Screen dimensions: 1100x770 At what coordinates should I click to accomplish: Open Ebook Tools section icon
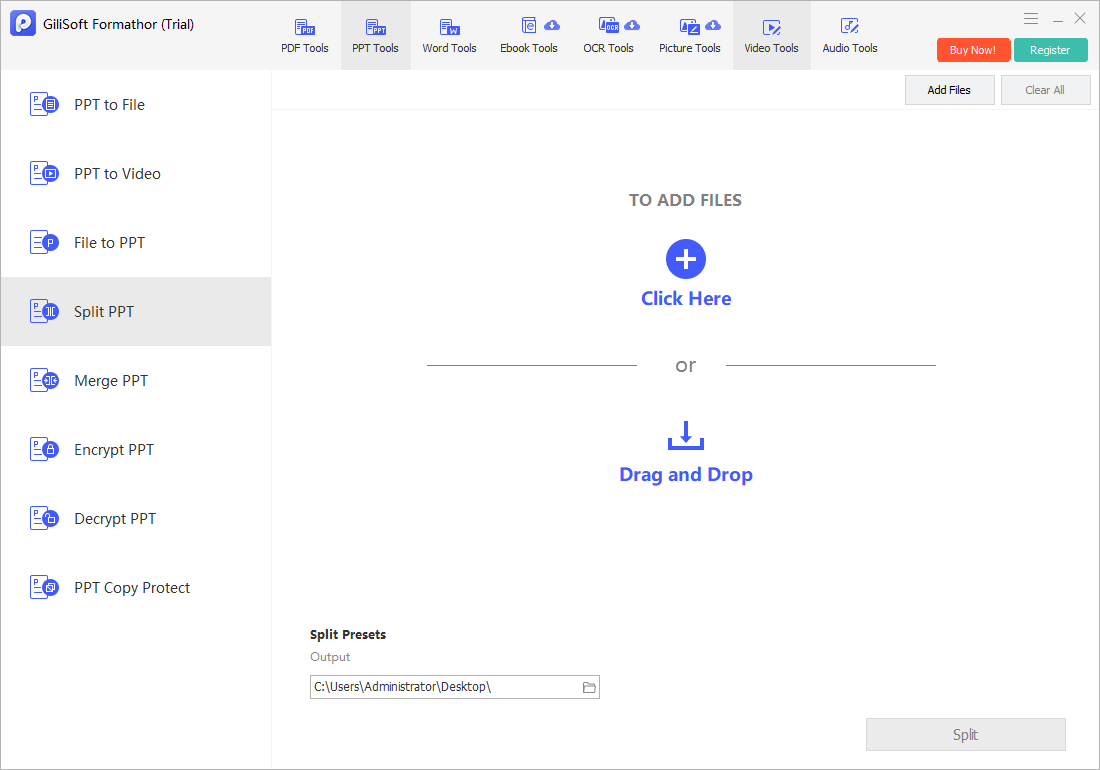click(x=529, y=26)
